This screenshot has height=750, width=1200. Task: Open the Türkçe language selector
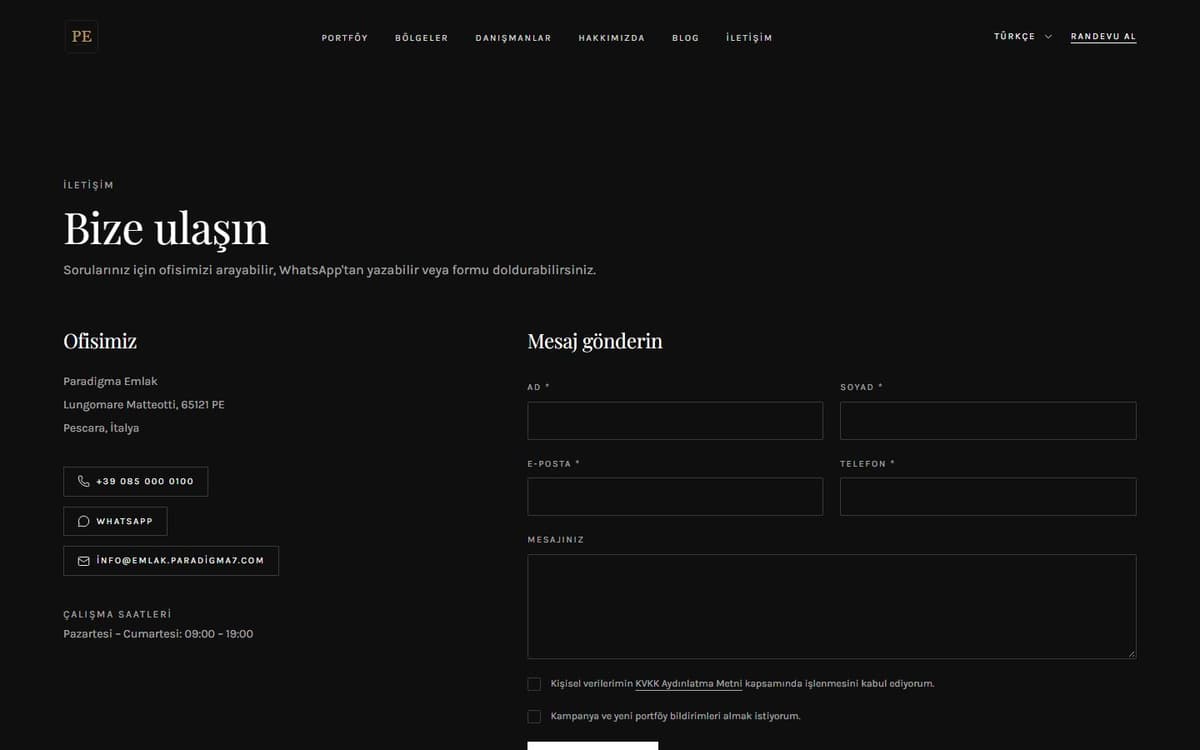pos(1023,37)
